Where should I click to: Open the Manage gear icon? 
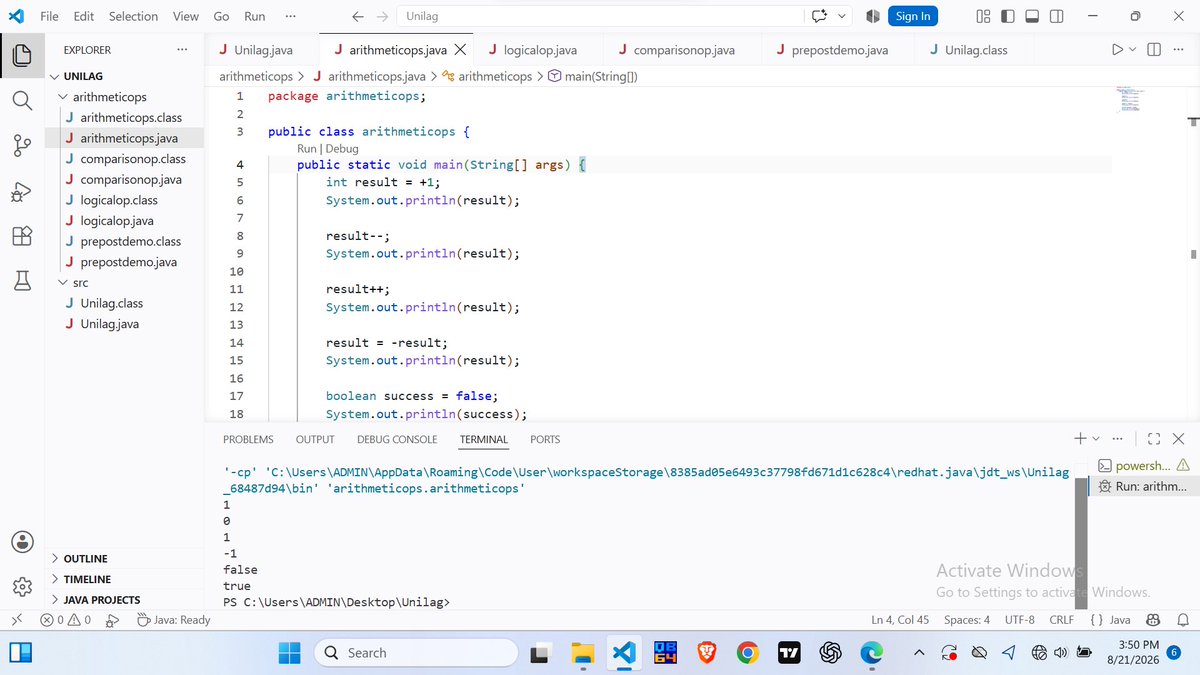[x=22, y=586]
